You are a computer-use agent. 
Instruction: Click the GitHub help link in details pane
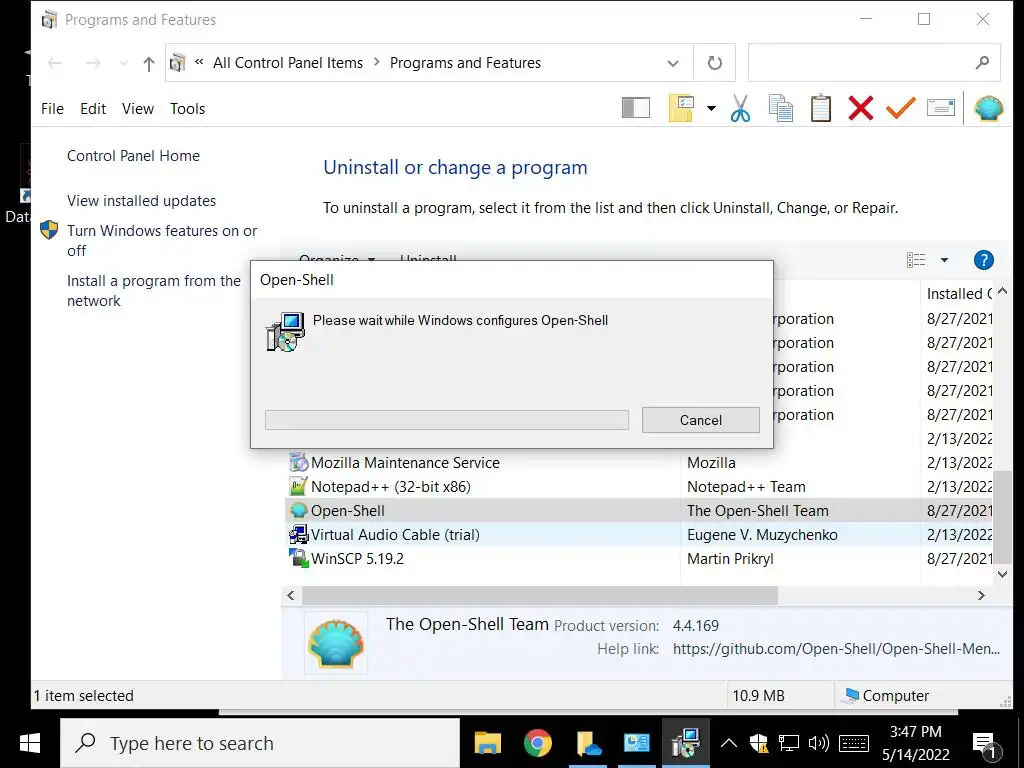click(836, 648)
